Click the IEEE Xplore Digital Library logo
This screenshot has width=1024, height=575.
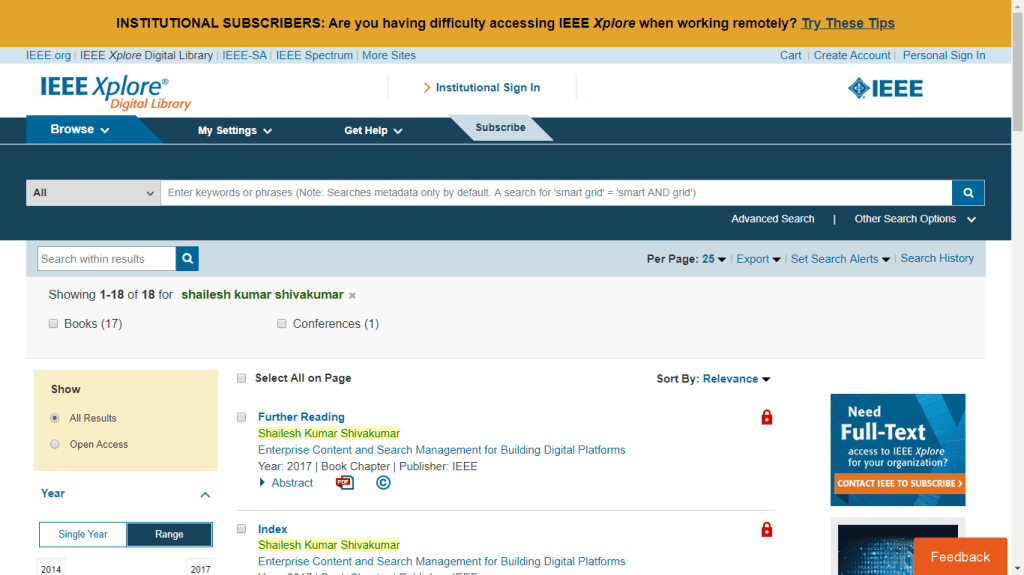pos(115,92)
